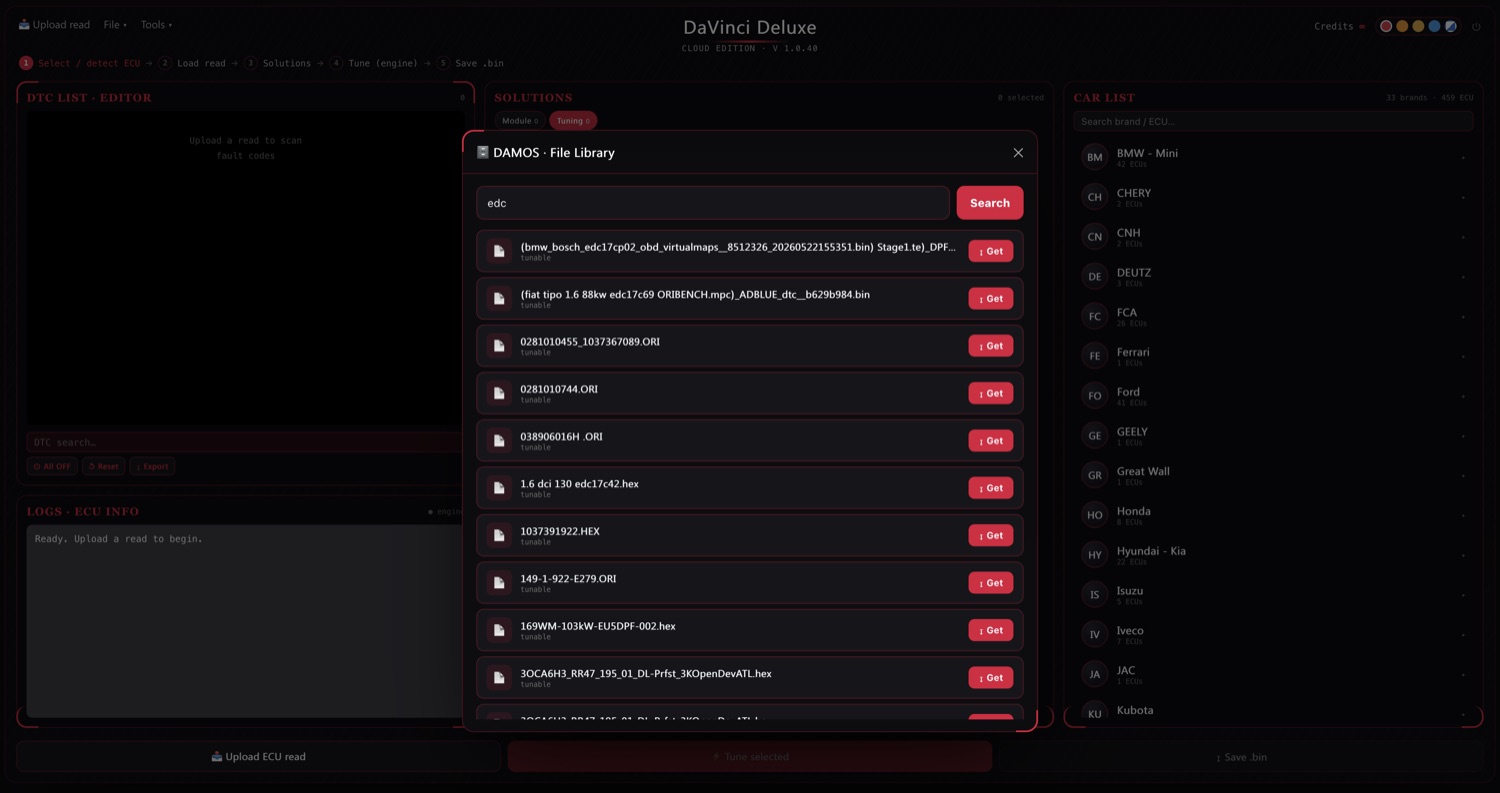This screenshot has width=1500, height=793.
Task: Open the File menu
Action: [x=115, y=25]
